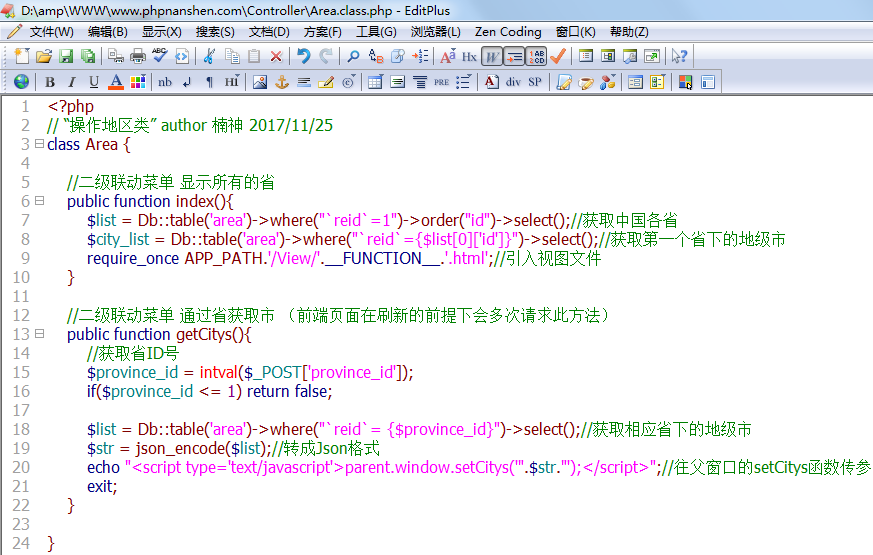The image size is (873, 555).
Task: Toggle the directory window icon
Action: [x=608, y=56]
